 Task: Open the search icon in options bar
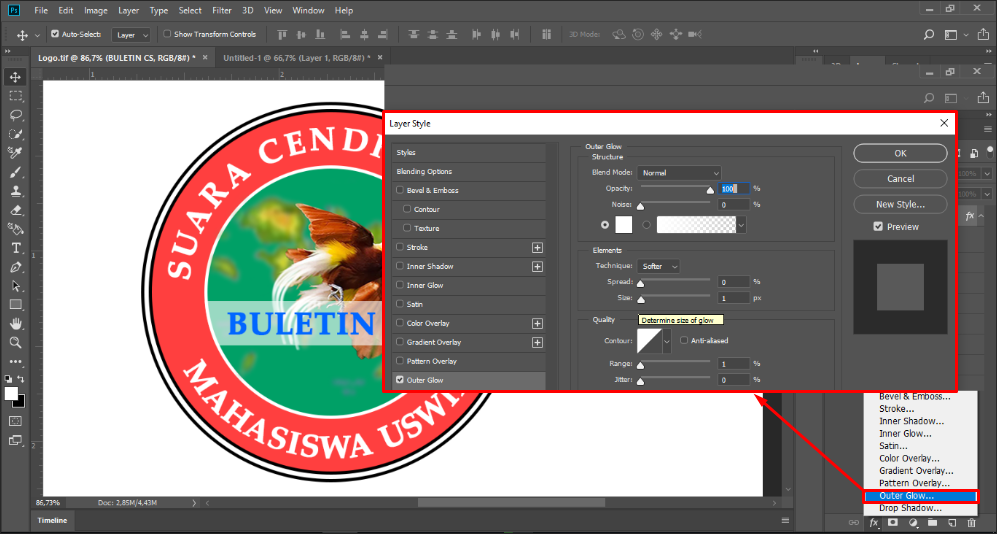click(929, 34)
